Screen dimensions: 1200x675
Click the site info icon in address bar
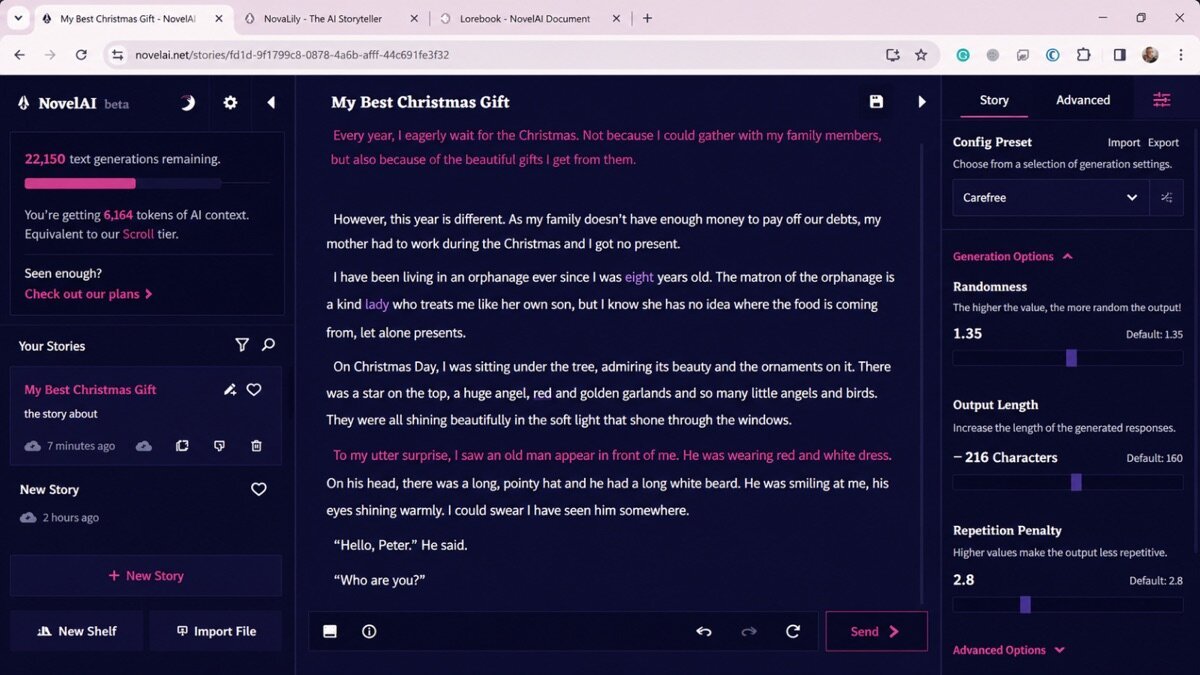click(x=117, y=55)
